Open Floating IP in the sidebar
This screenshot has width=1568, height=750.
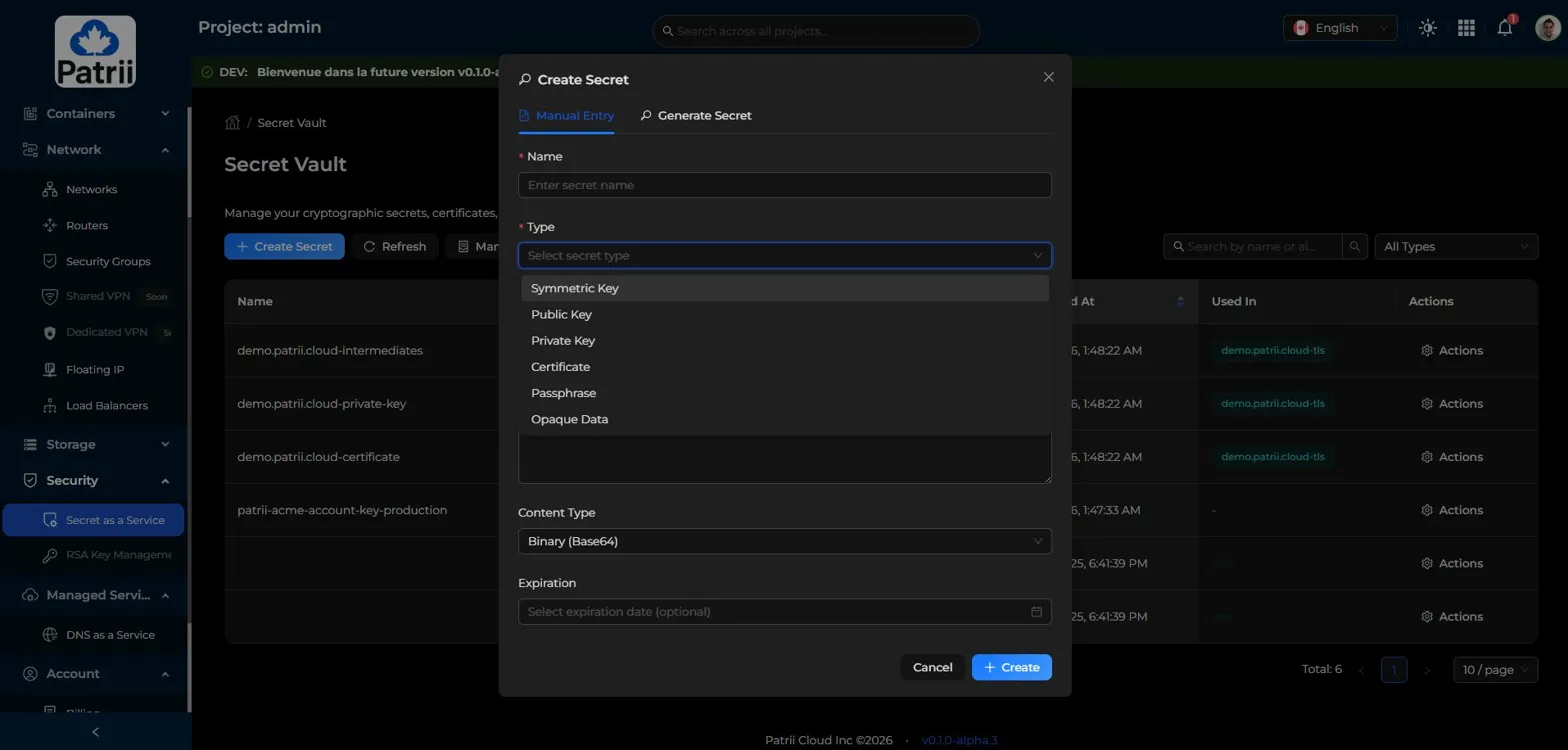93,369
